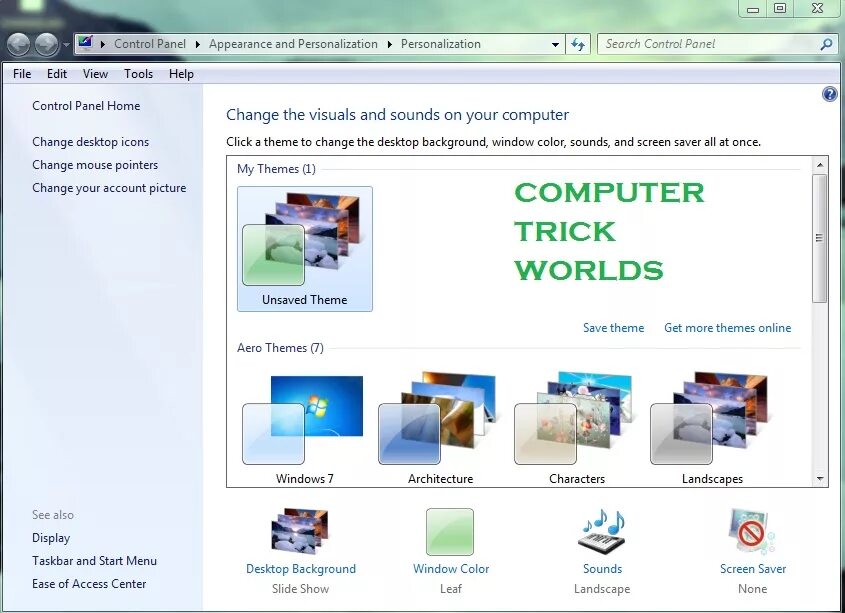Screen dimensions: 845x613
Task: Click the magnifier search icon
Action: [826, 44]
